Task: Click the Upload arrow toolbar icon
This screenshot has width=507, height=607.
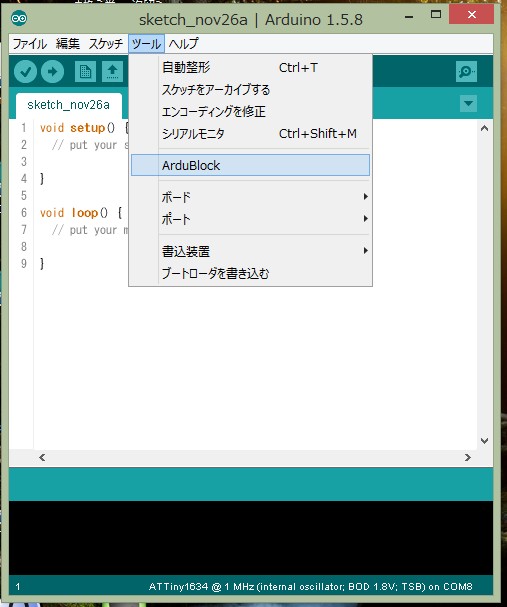Action: [52, 72]
